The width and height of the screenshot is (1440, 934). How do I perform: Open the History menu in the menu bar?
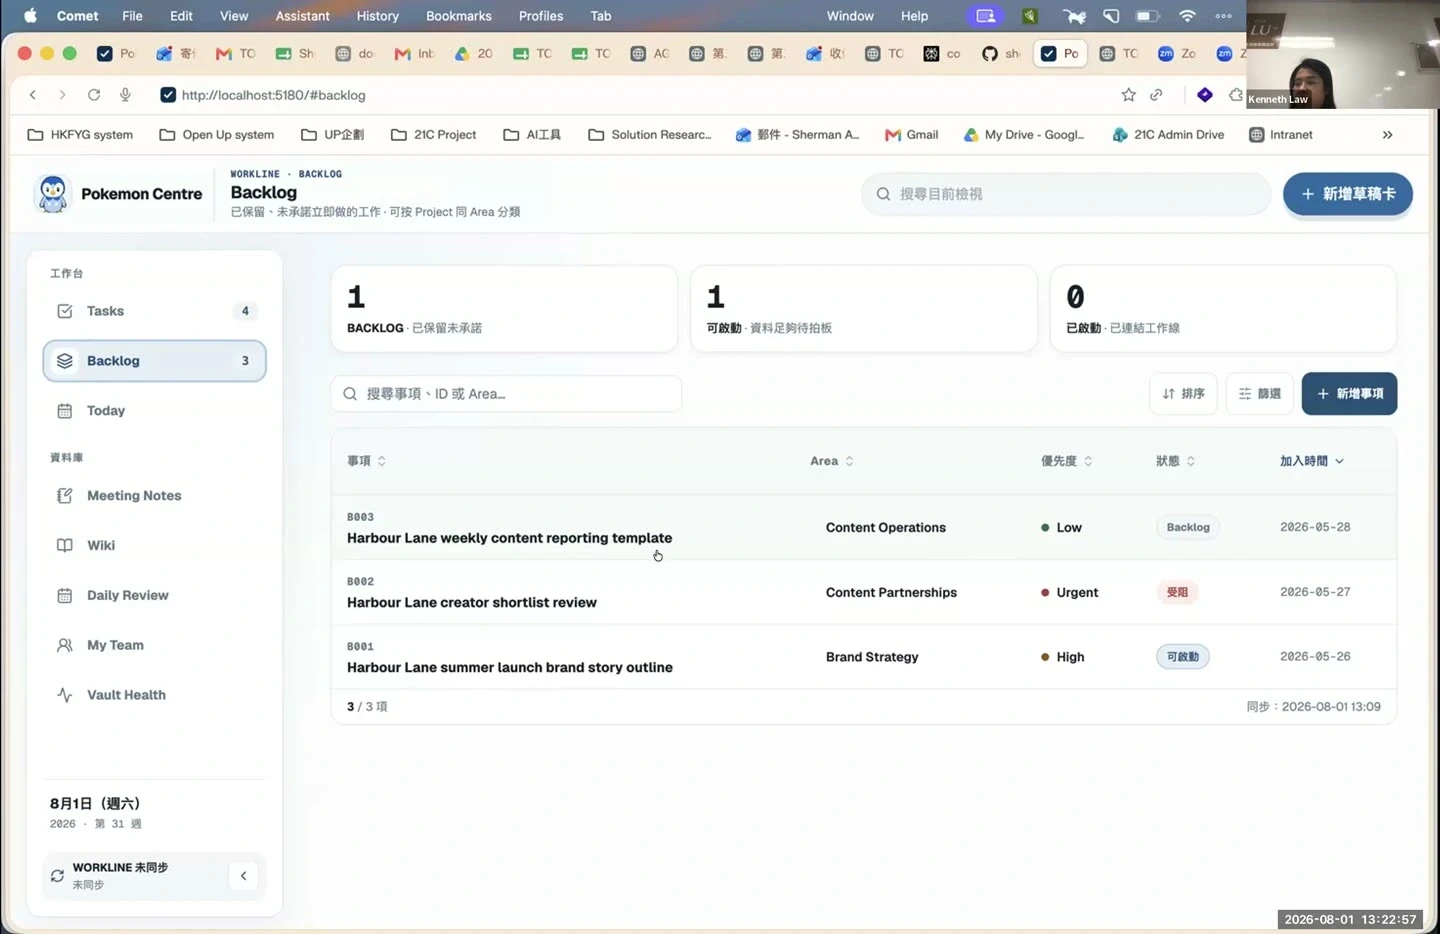coord(378,16)
